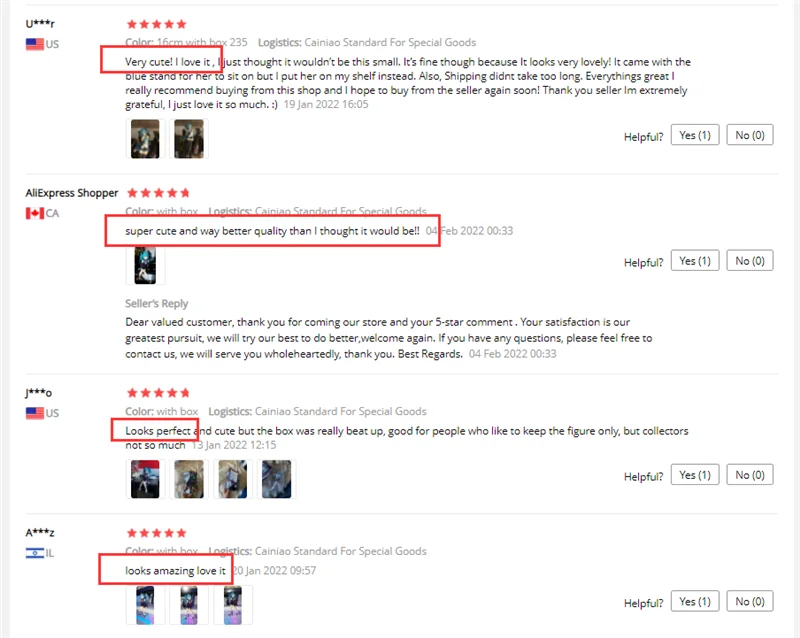800x638 pixels.
Task: Click the Israel flag icon under A***z
Action: tap(35, 553)
